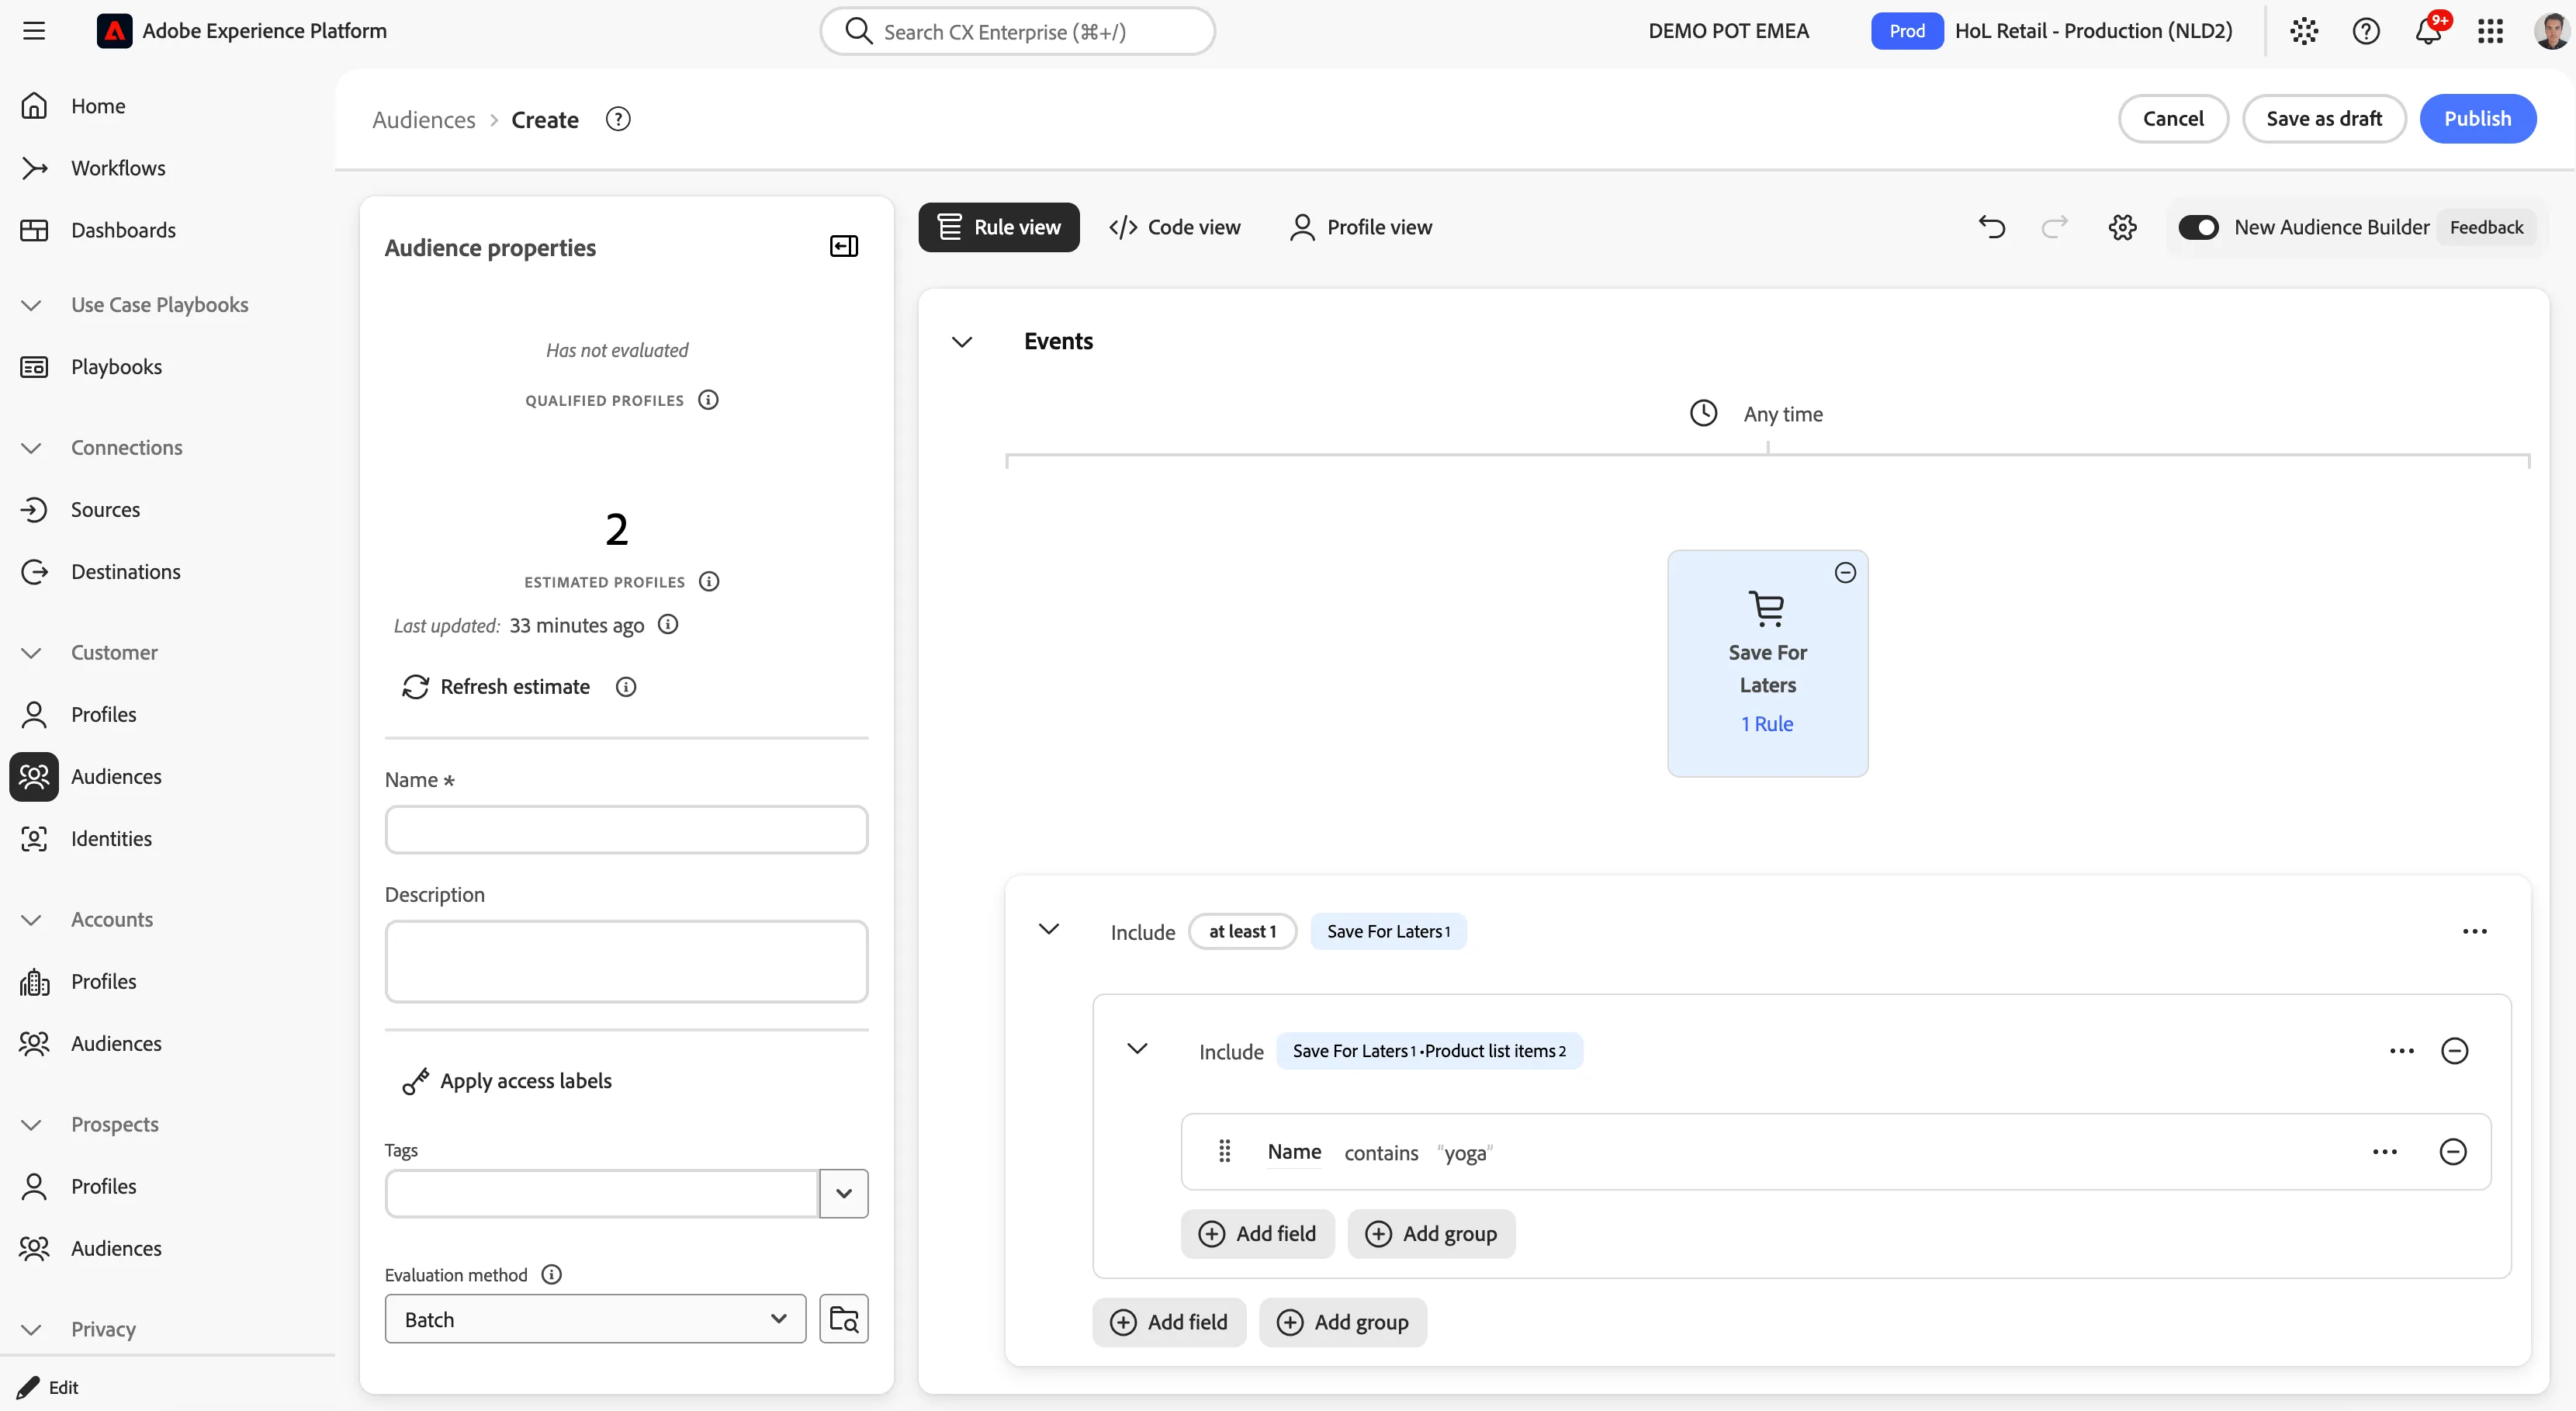Open the help question mark in header
Image resolution: width=2576 pixels, height=1411 pixels.
[x=2366, y=31]
